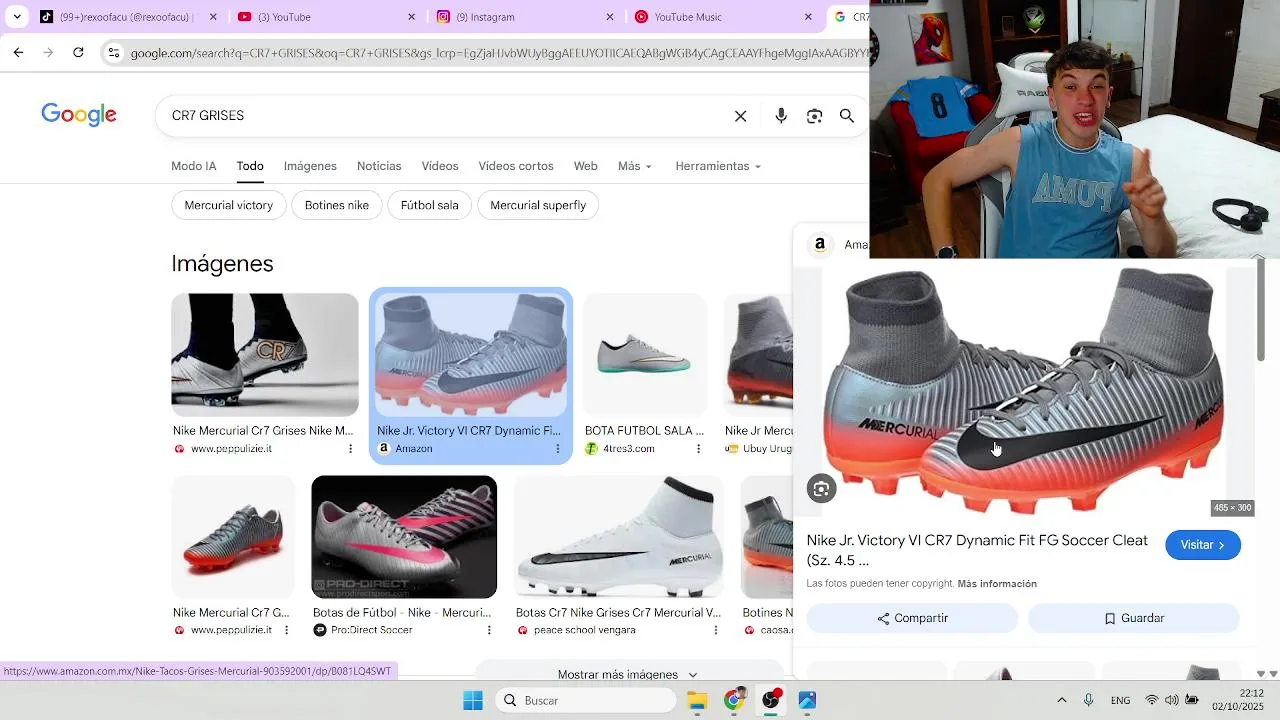Open options menu for 4tres3.com result
Image resolution: width=1280 pixels, height=720 pixels.
click(x=698, y=449)
